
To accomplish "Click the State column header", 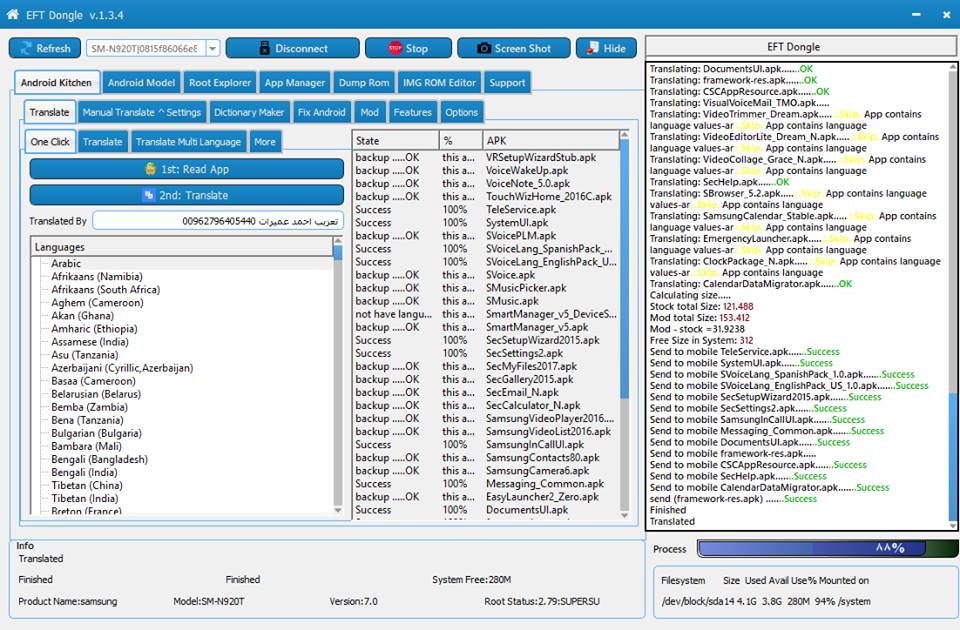I will tap(396, 141).
